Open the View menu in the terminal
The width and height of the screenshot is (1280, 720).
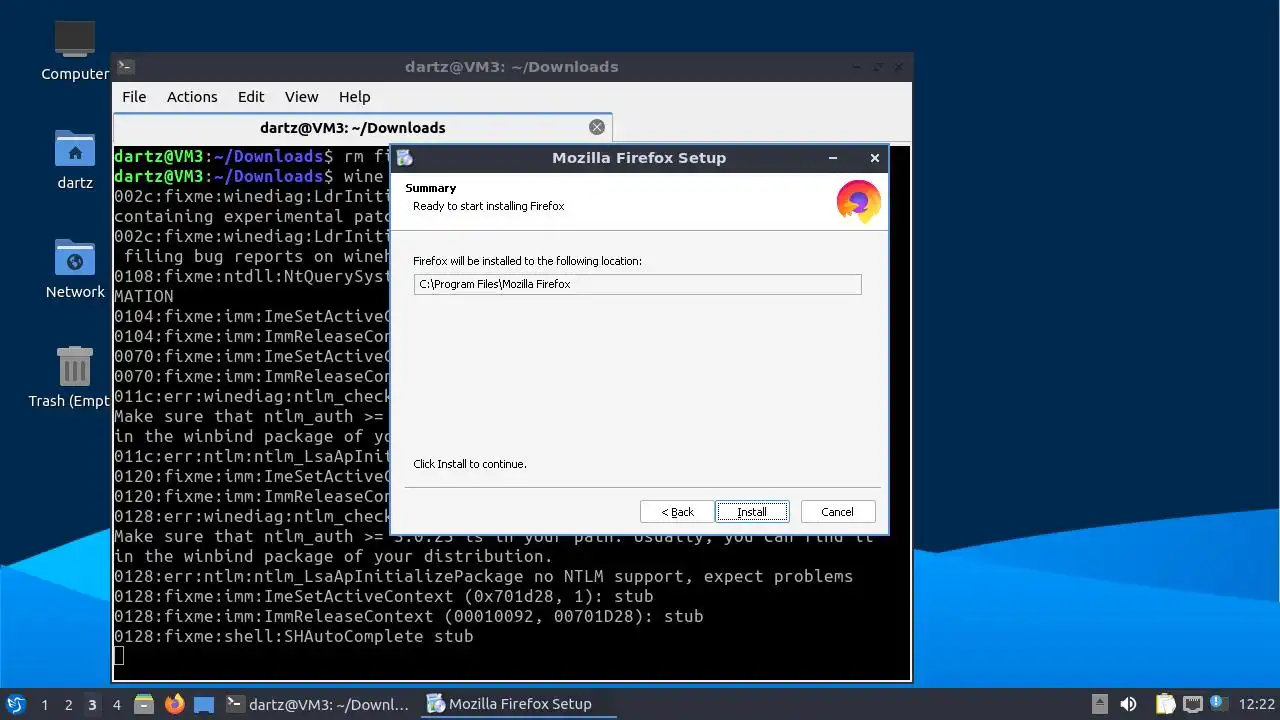coord(301,97)
